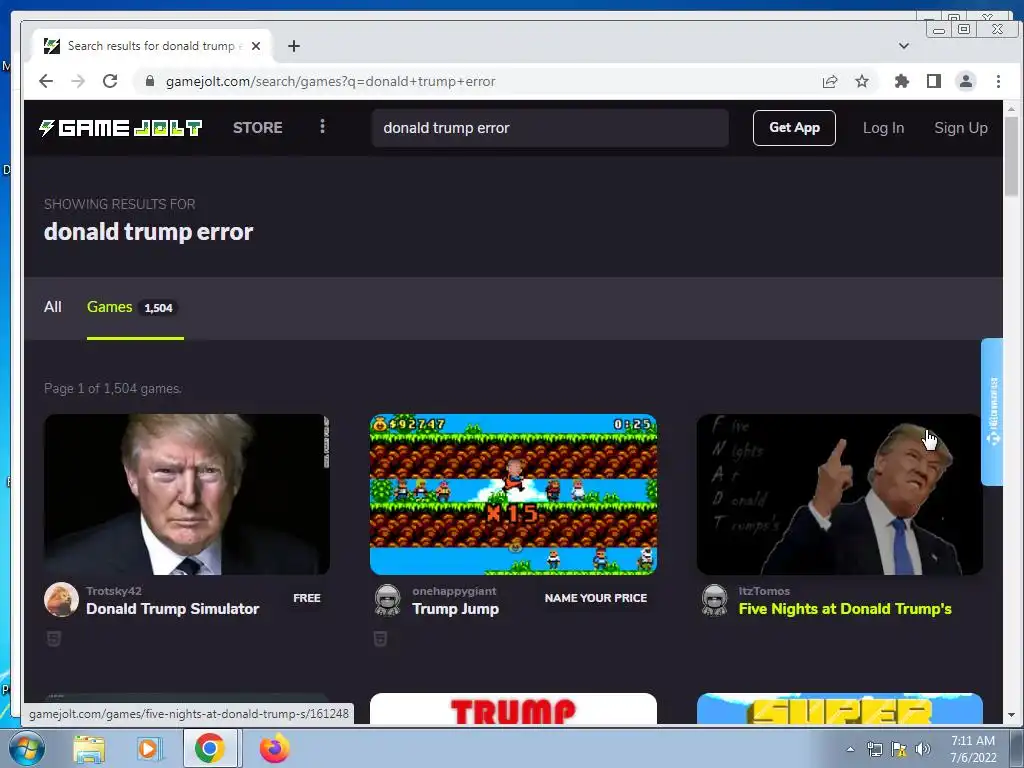Launch Firefox from the taskbar
The width and height of the screenshot is (1024, 768).
(x=274, y=748)
